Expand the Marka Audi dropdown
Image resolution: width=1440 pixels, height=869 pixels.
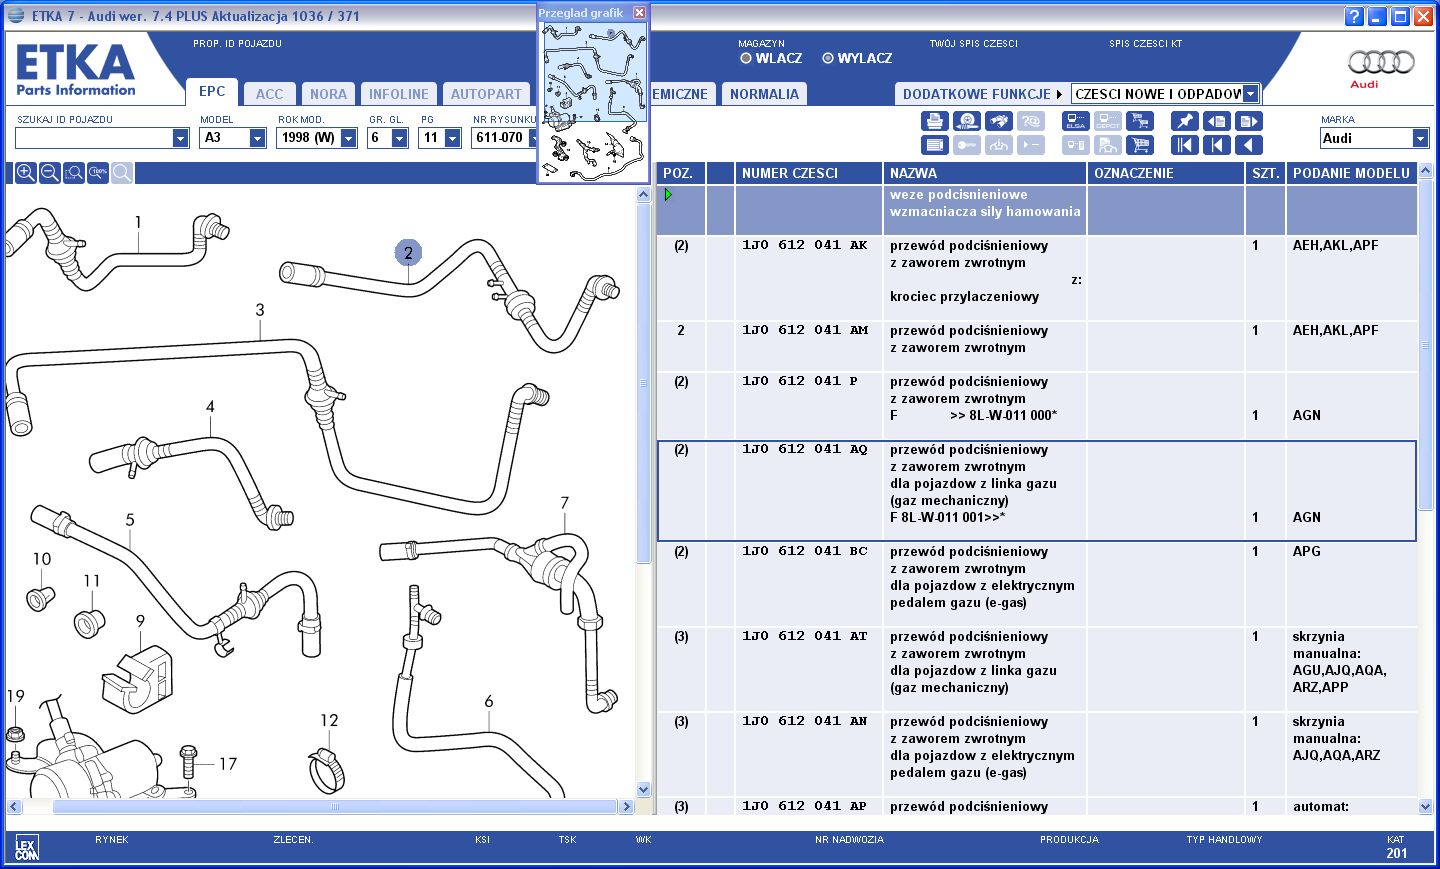pyautogui.click(x=1420, y=138)
